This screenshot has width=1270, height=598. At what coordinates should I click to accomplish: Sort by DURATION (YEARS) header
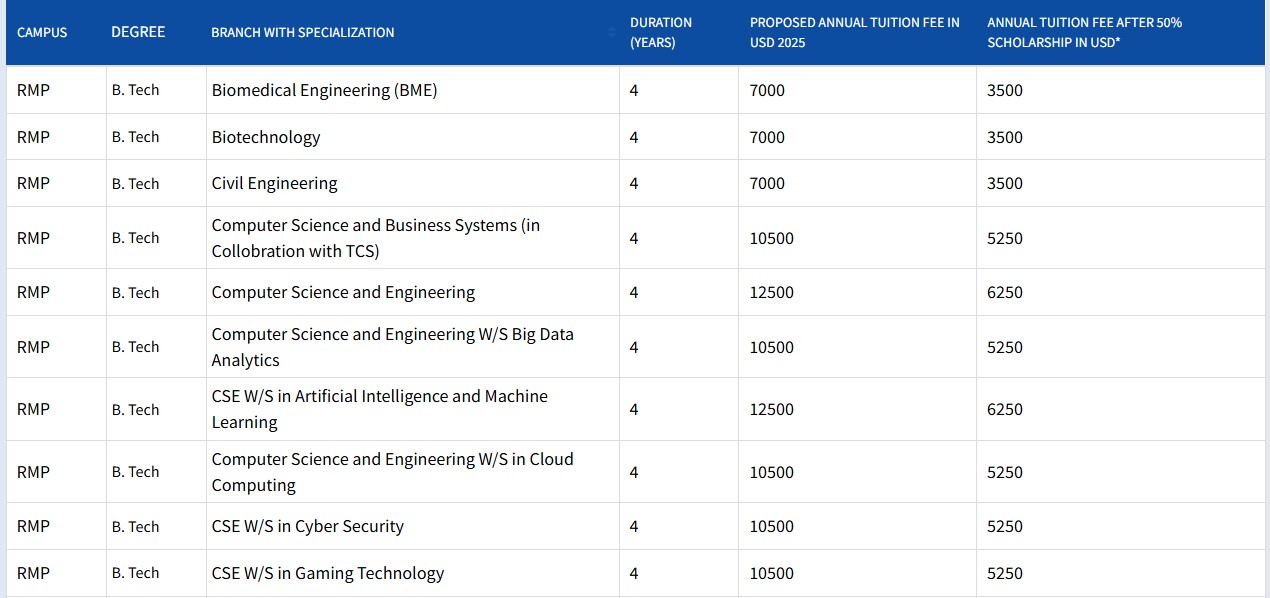pyautogui.click(x=661, y=32)
